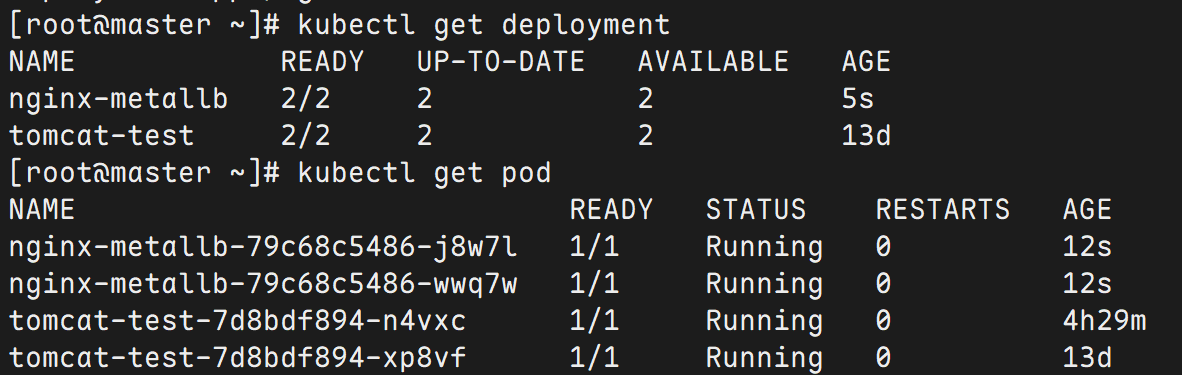Click the UP-TO-DATE column header
Image resolution: width=1182 pixels, height=375 pixels.
tap(501, 62)
